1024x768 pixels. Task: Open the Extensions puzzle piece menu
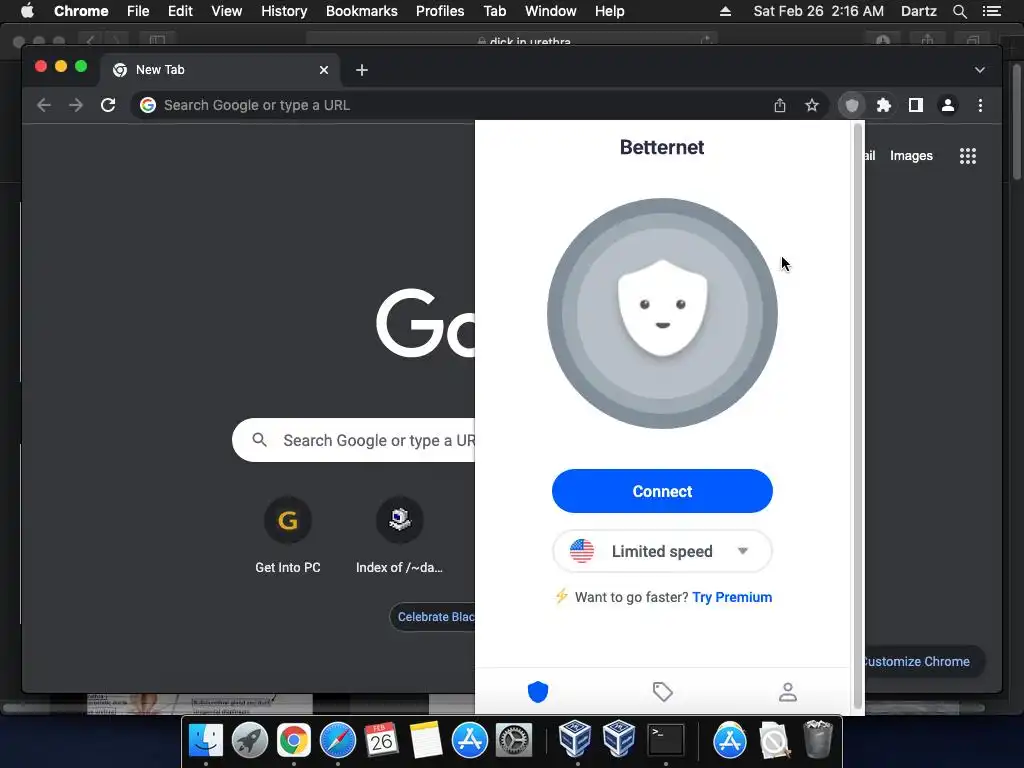884,105
